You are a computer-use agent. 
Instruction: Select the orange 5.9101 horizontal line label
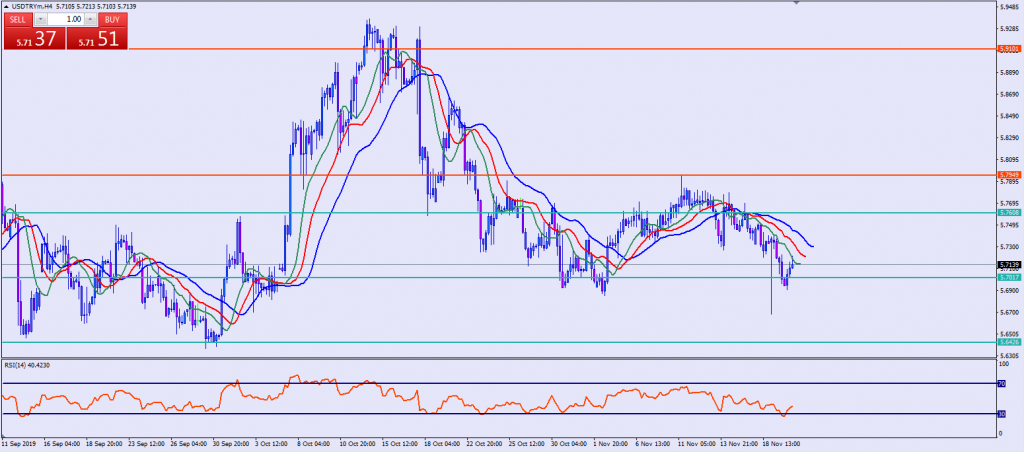tap(1010, 48)
